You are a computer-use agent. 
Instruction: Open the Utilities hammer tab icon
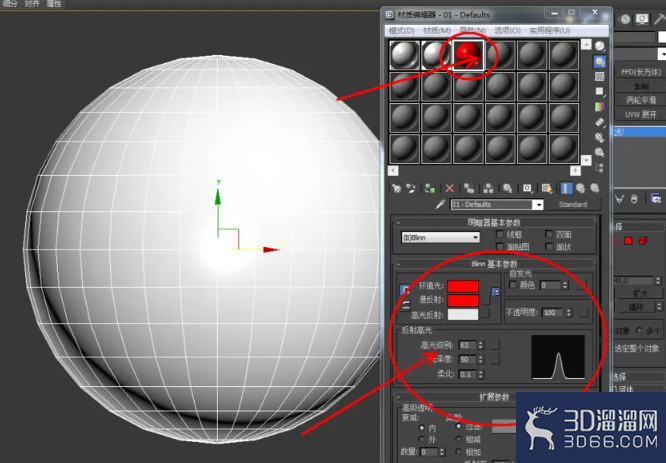click(x=660, y=19)
